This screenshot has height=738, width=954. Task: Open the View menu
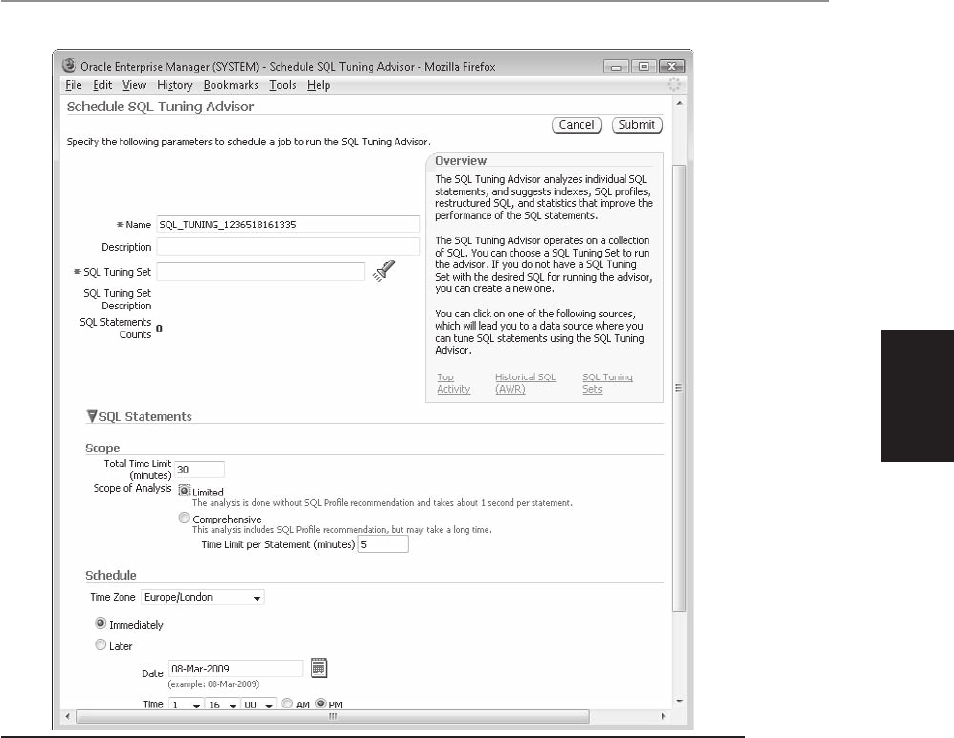click(134, 85)
